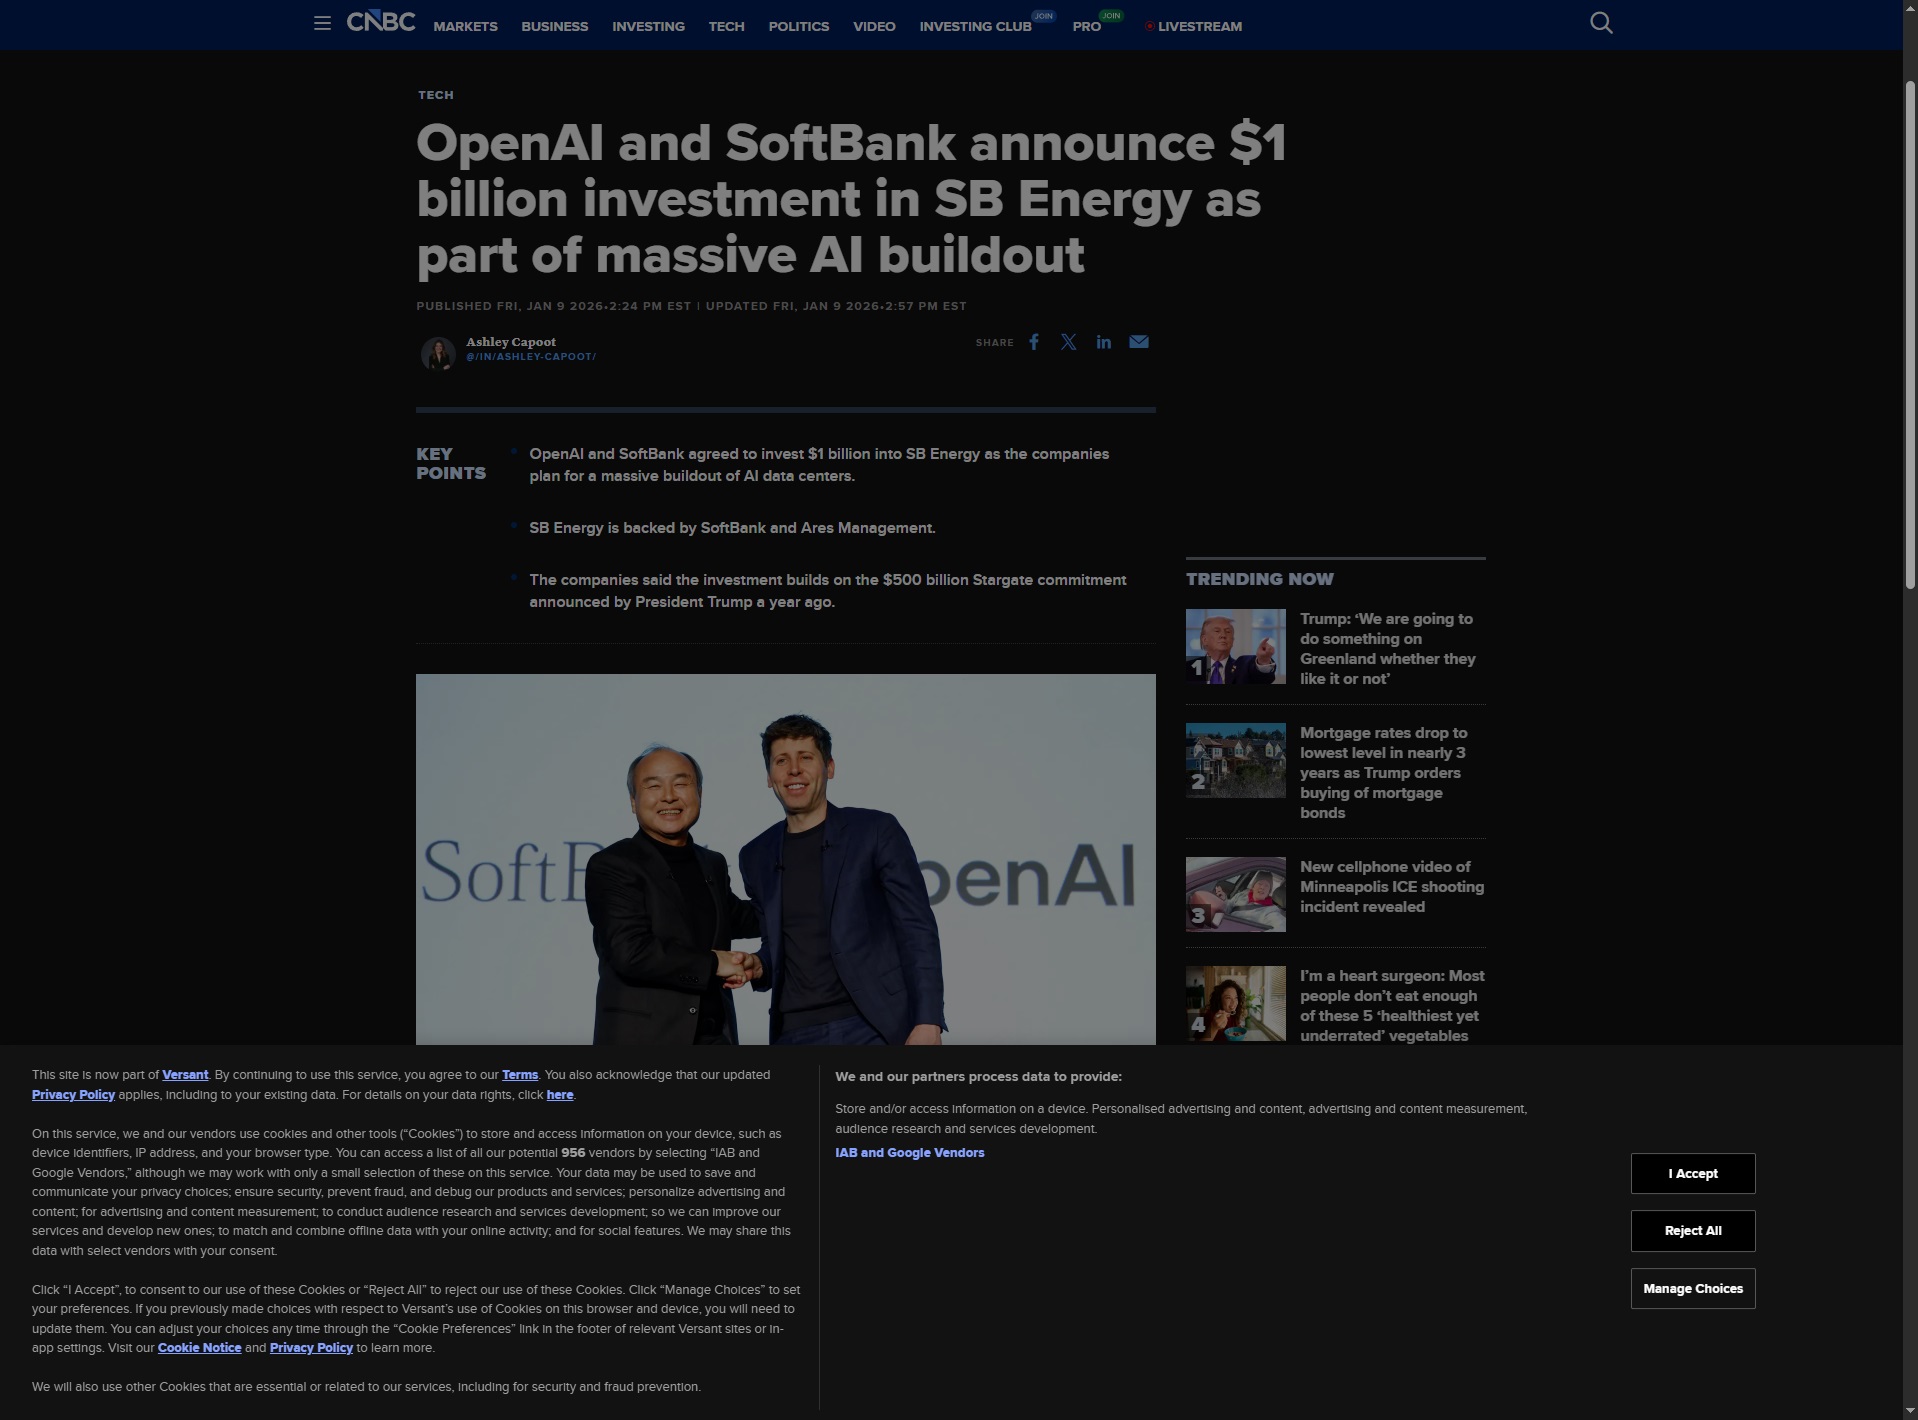Visit the @/in/ashley-capoot/ profile link
1918x1420 pixels.
[x=531, y=357]
